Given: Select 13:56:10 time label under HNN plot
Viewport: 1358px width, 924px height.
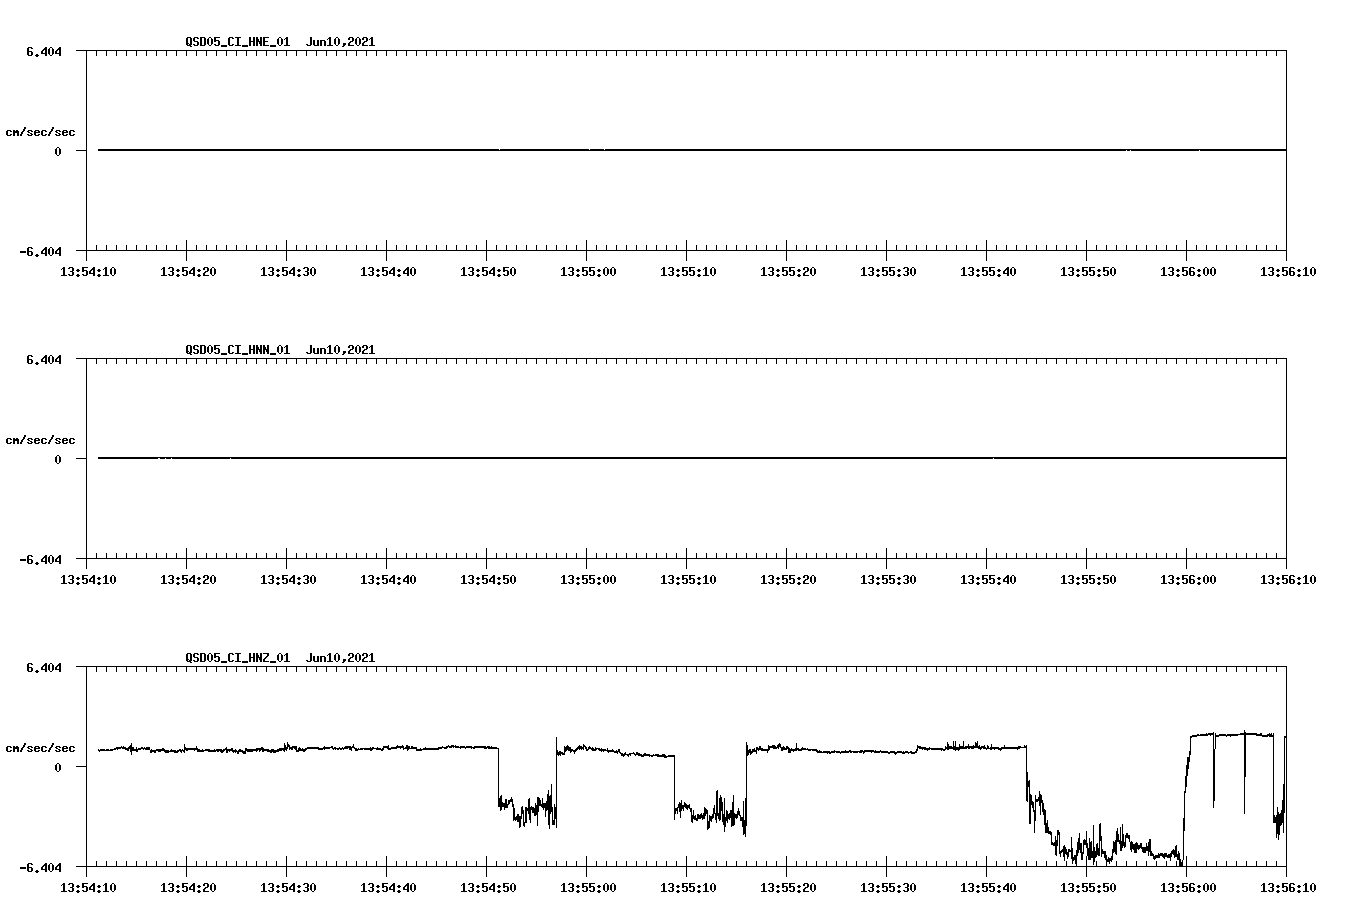Looking at the screenshot, I should pyautogui.click(x=1287, y=579).
